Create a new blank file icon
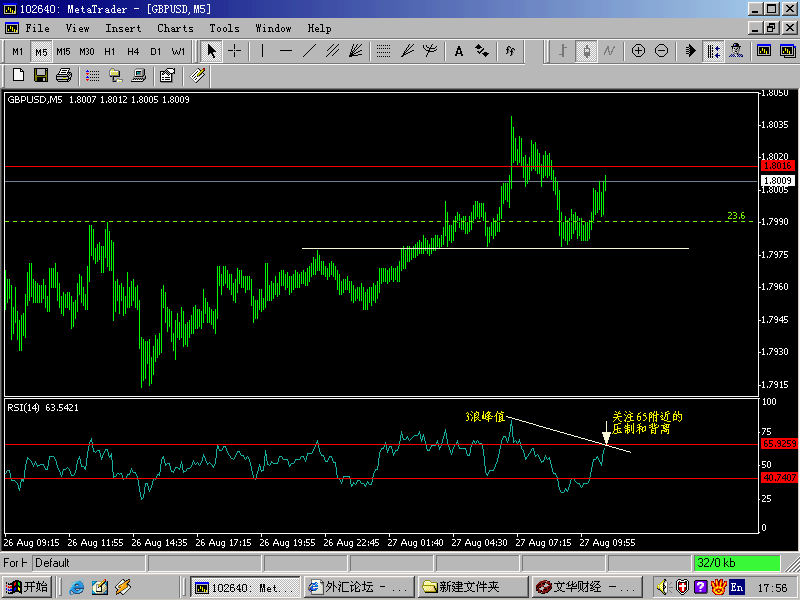Image resolution: width=800 pixels, height=600 pixels. pos(18,76)
